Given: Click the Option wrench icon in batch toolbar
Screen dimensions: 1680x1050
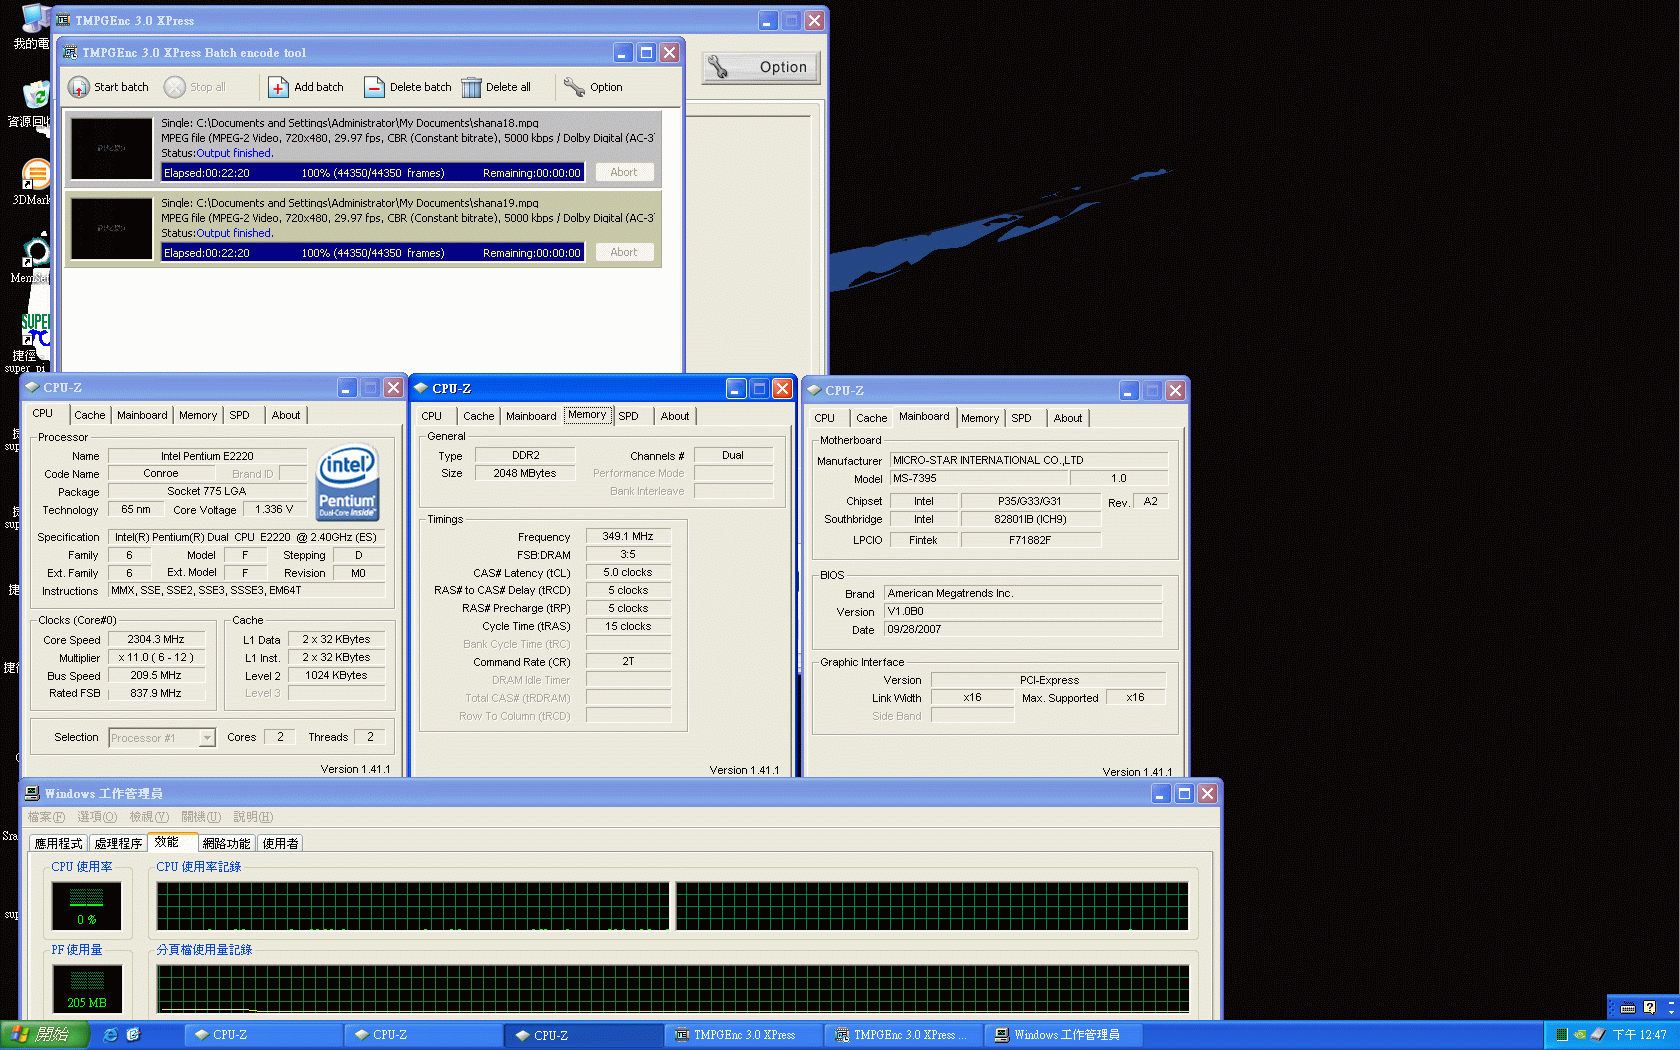Looking at the screenshot, I should click(574, 87).
